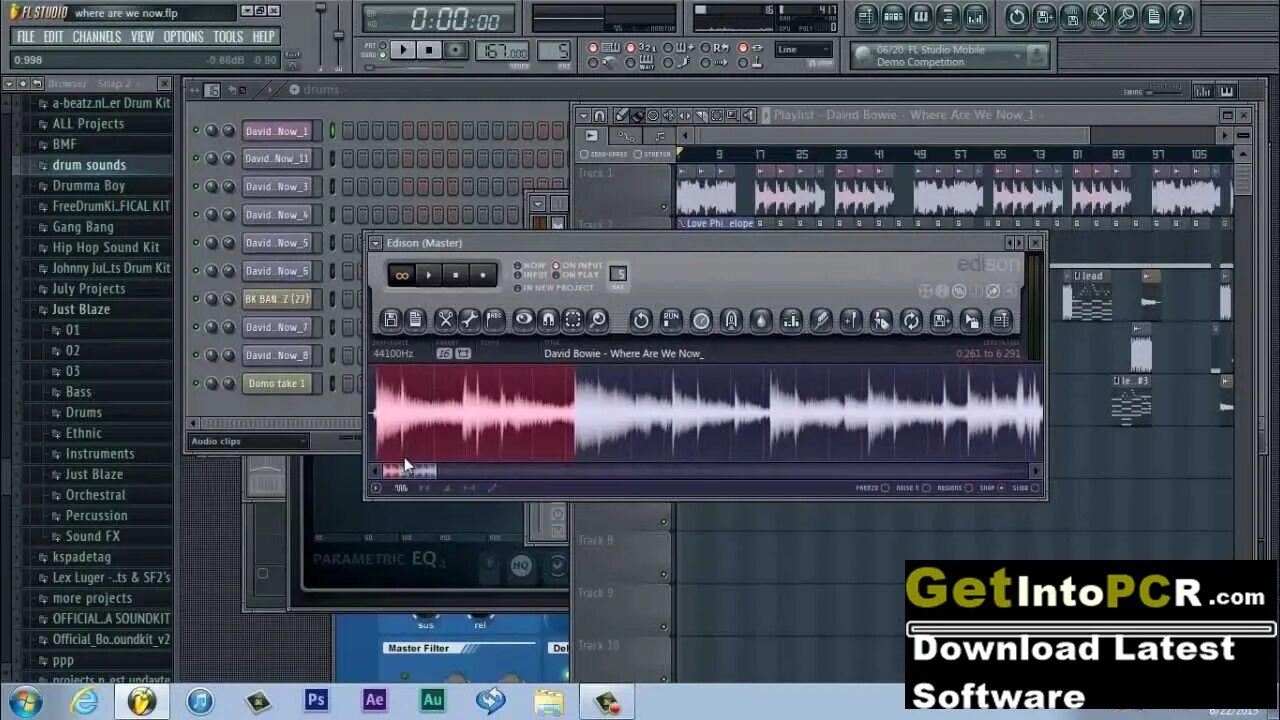Click the Edison waveform scrollbar thumb
Image resolution: width=1280 pixels, height=720 pixels.
point(410,471)
